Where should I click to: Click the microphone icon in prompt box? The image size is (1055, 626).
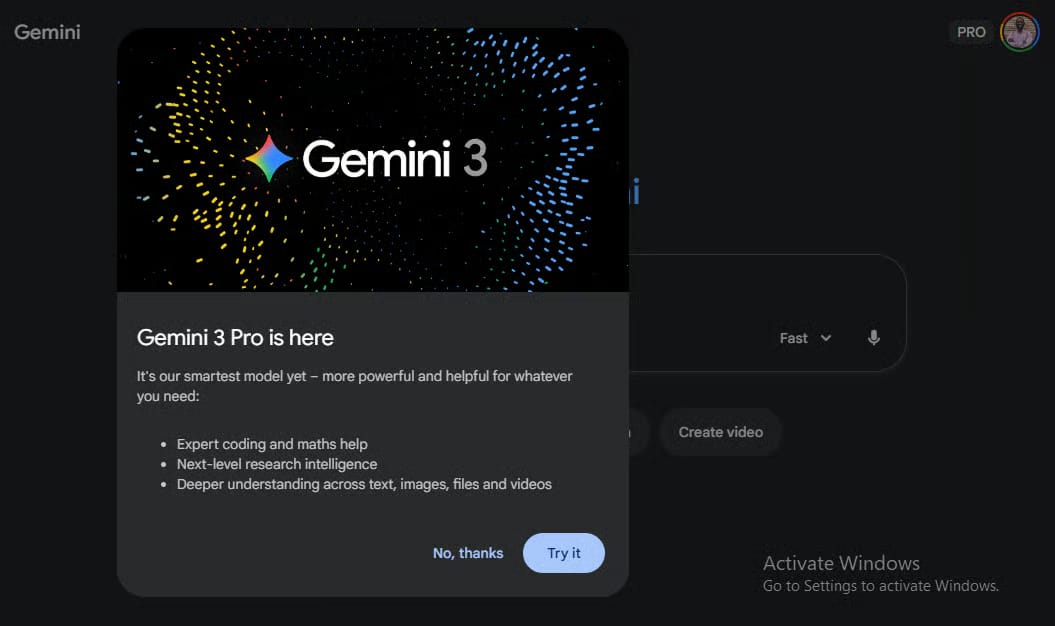873,338
